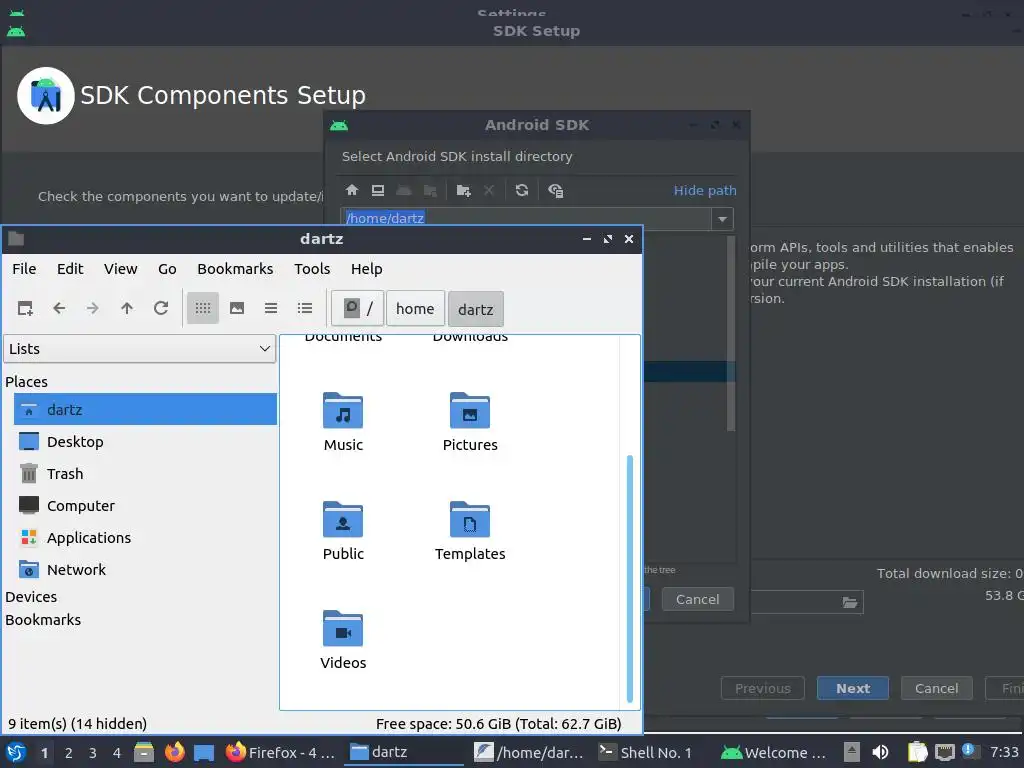The width and height of the screenshot is (1024, 768).
Task: Select Applications in Places sidebar
Action: click(145, 537)
